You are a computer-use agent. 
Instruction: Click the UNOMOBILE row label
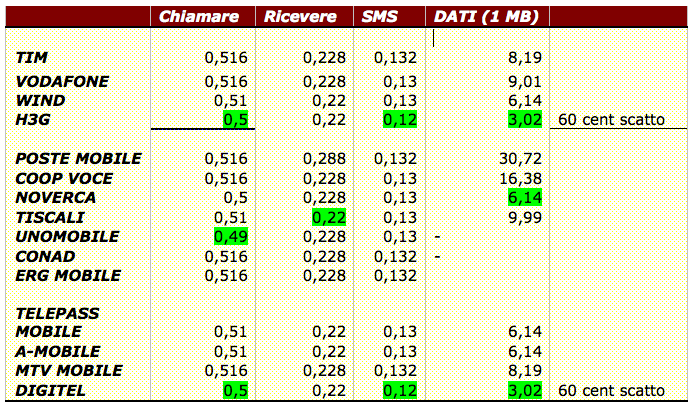tap(67, 237)
